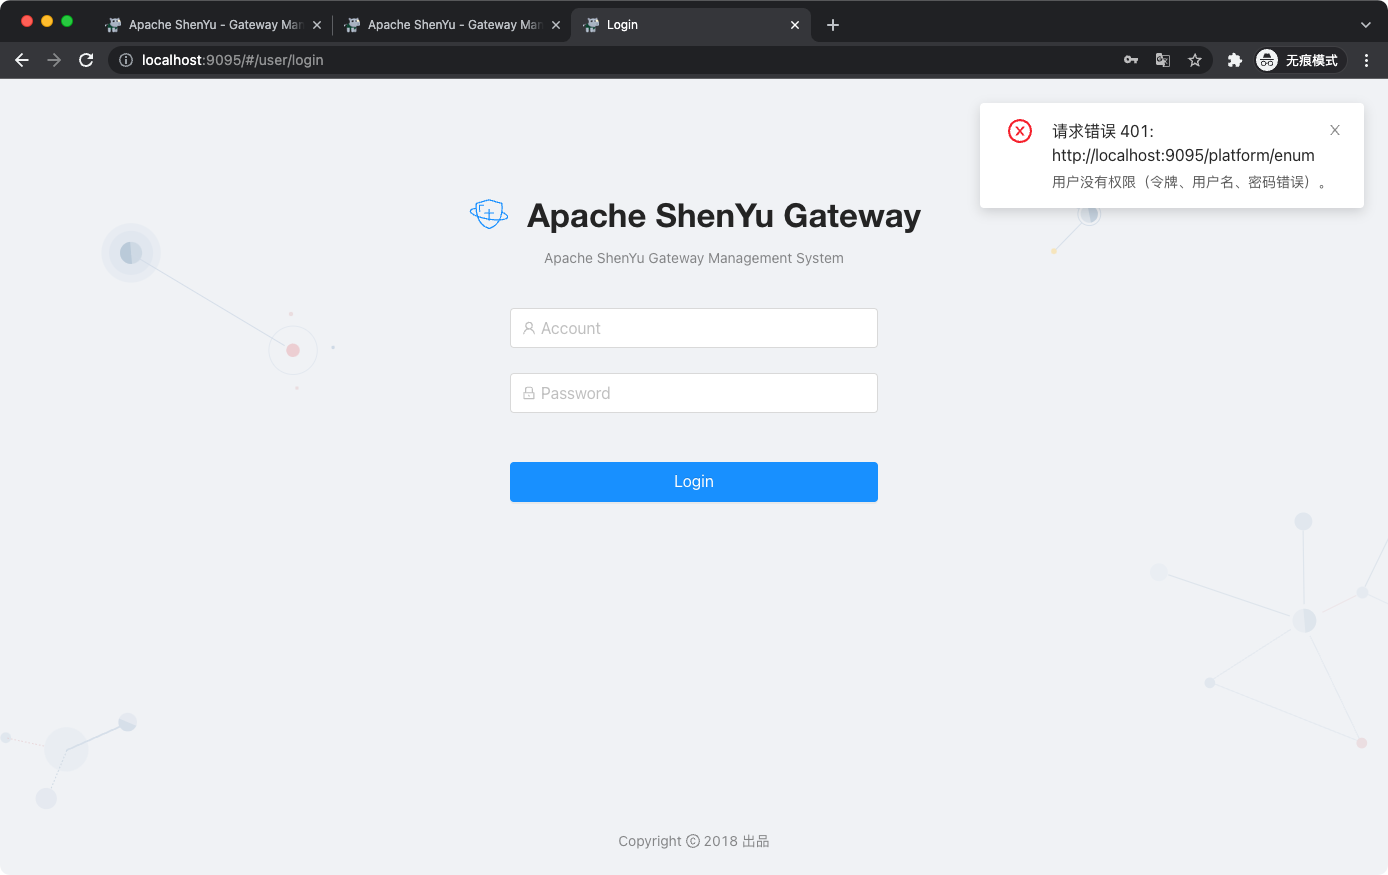The width and height of the screenshot is (1388, 875).
Task: Click the extensions puzzle icon
Action: click(1235, 60)
